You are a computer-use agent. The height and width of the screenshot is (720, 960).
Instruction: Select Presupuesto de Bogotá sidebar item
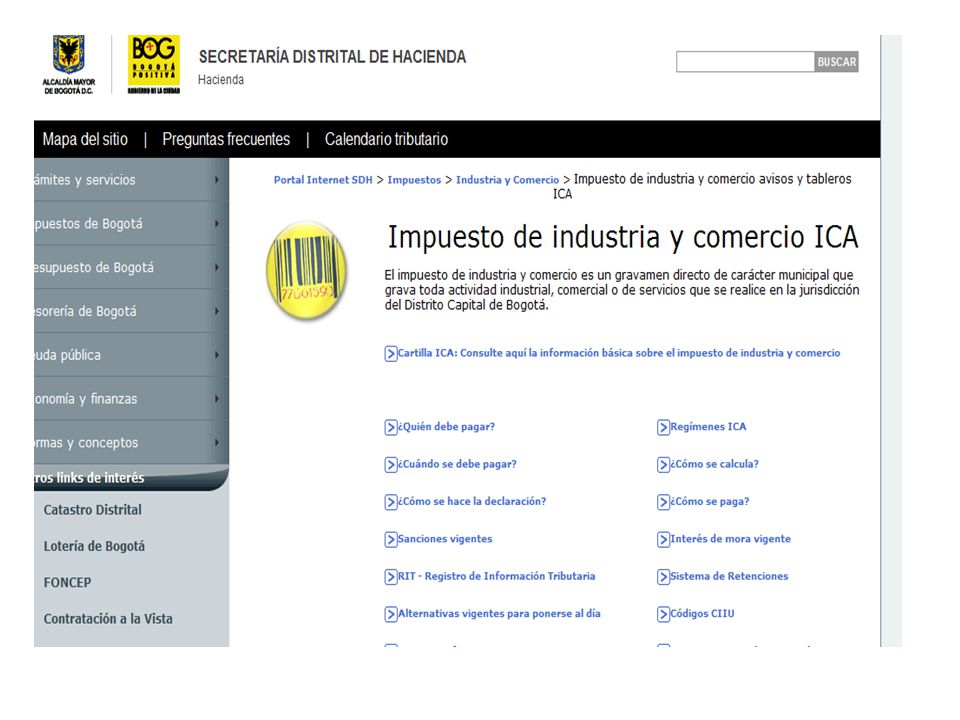131,268
